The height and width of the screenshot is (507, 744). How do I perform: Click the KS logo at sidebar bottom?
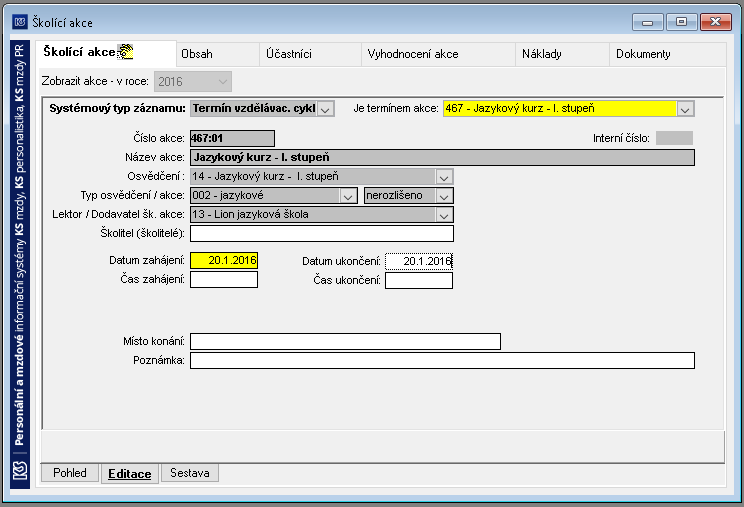click(x=19, y=470)
